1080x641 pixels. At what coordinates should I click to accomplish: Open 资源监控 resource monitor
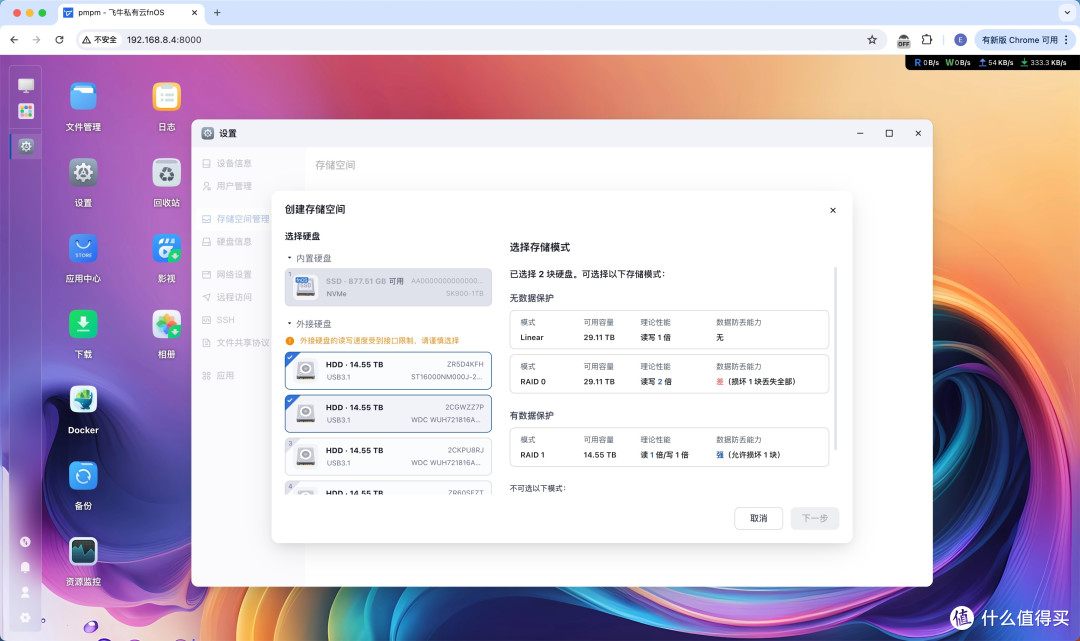coord(83,551)
